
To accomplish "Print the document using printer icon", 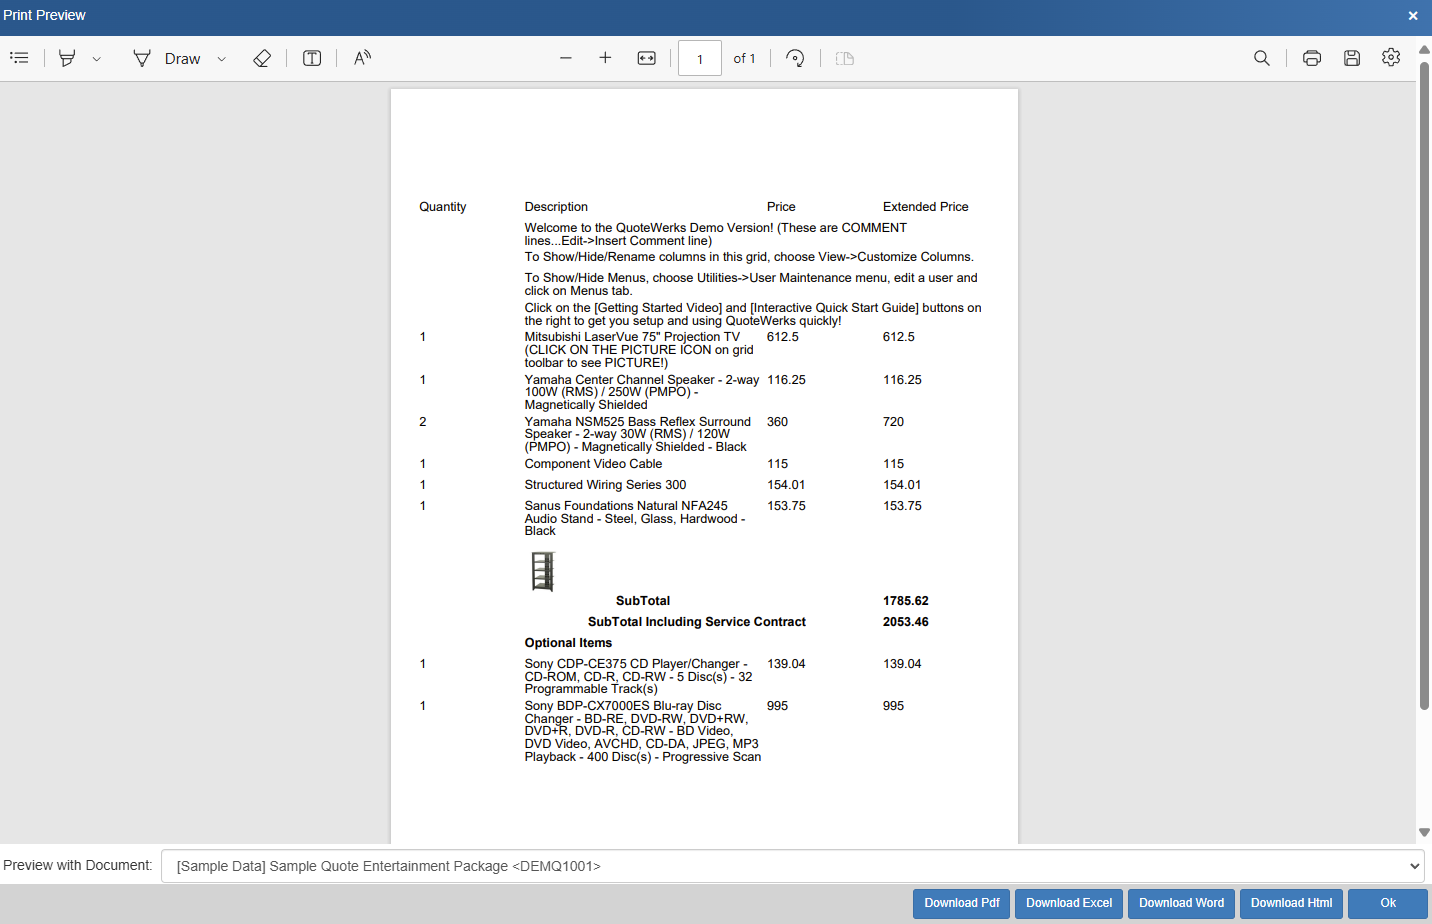I will pyautogui.click(x=1312, y=58).
